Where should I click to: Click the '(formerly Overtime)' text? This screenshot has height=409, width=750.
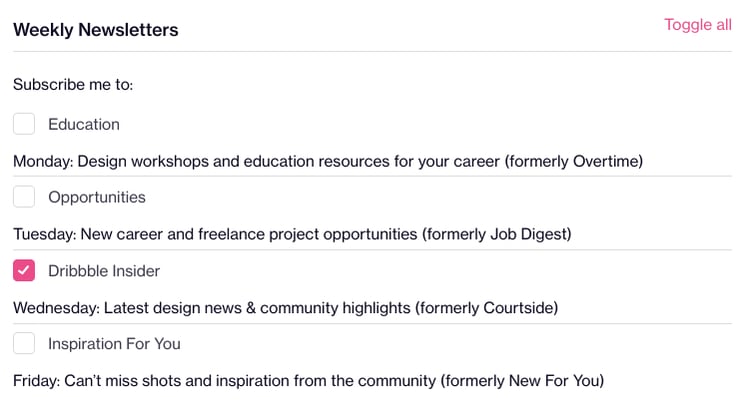point(575,161)
